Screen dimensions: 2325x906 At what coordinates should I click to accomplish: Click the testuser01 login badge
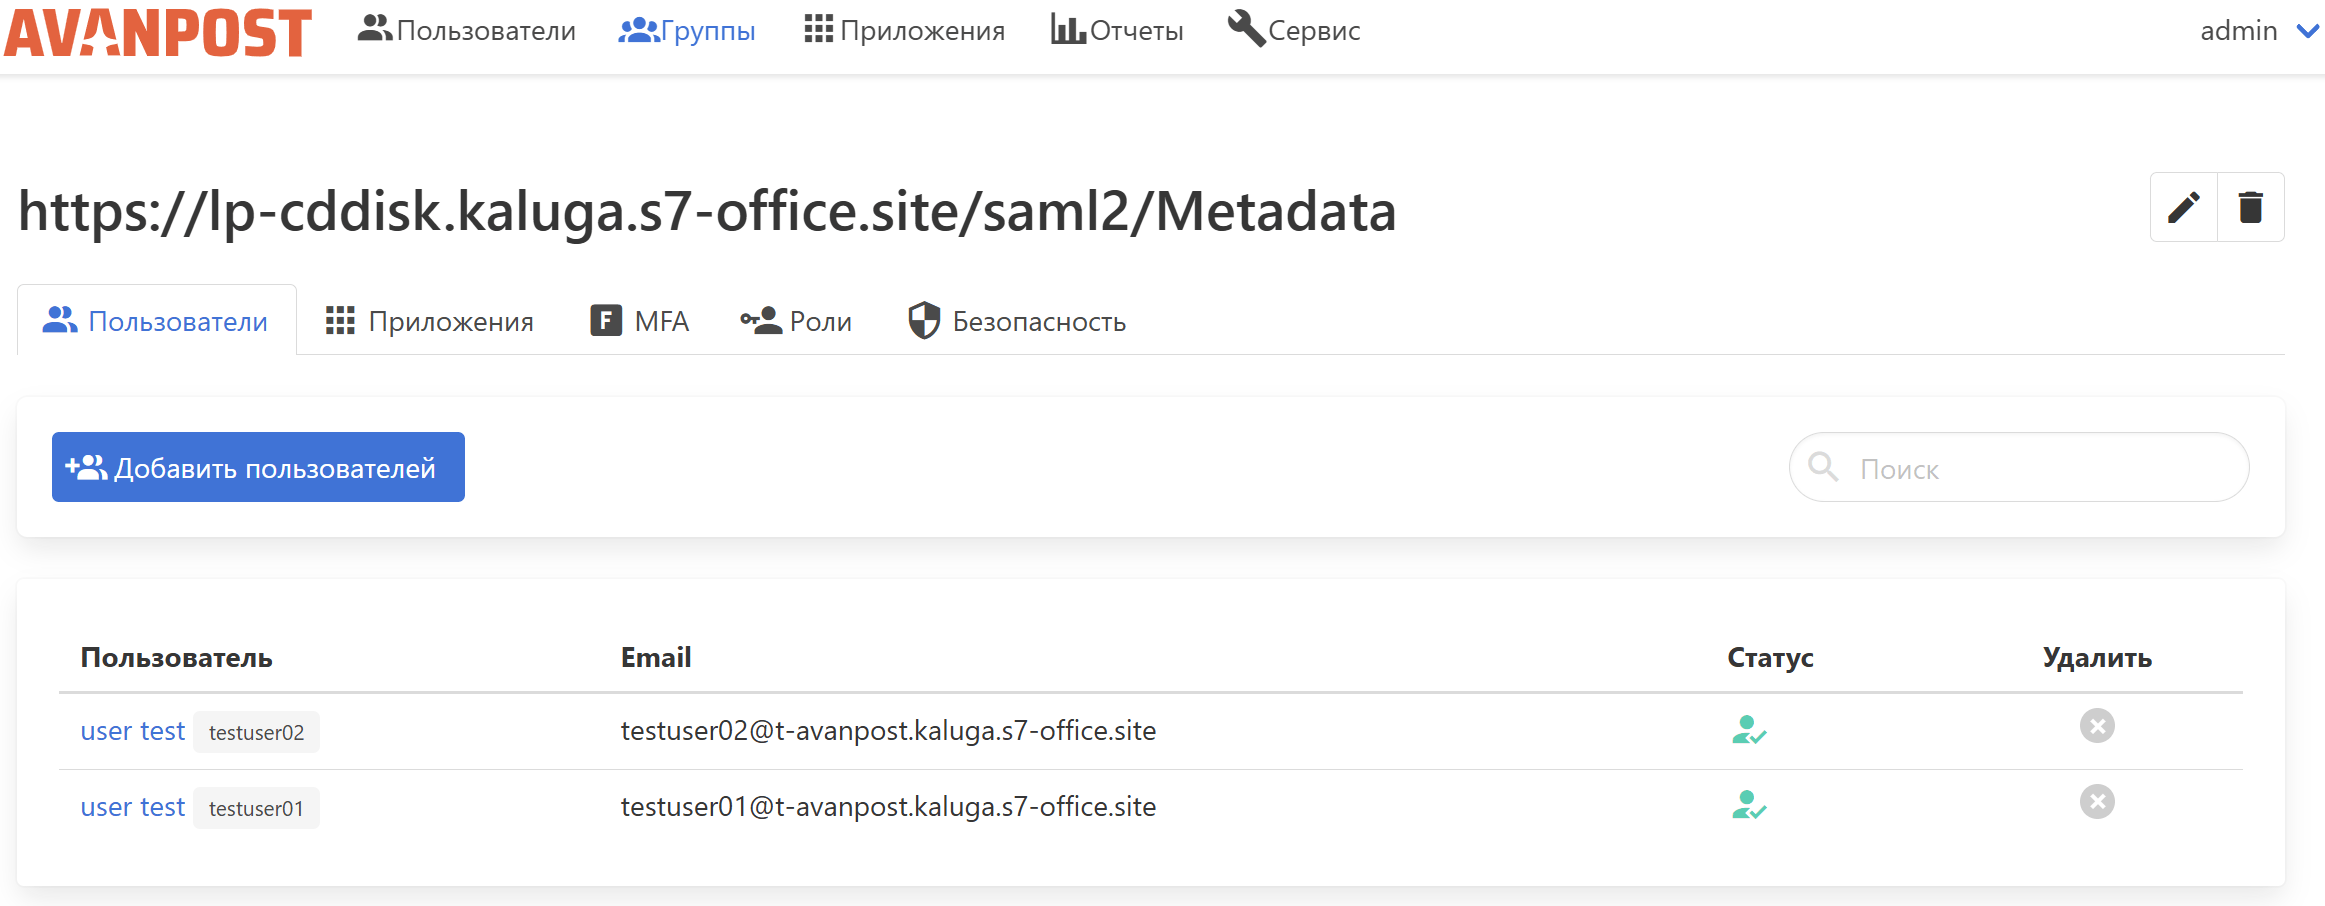[256, 808]
